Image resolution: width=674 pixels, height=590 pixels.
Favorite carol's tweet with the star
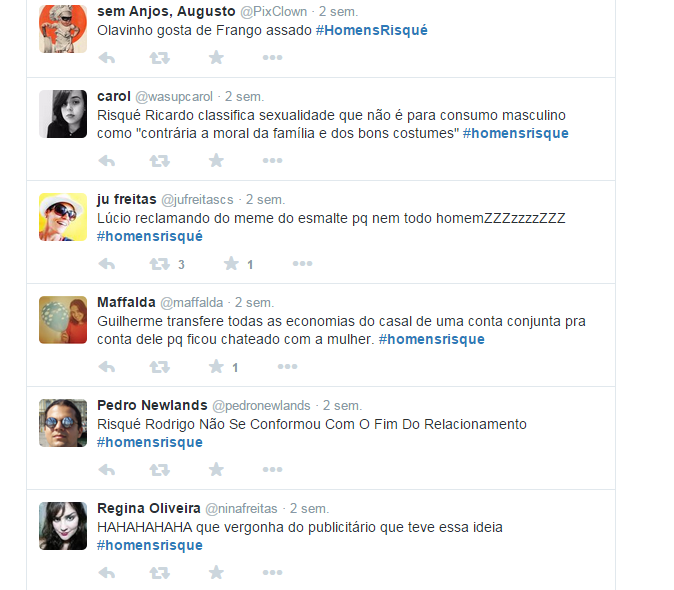216,161
